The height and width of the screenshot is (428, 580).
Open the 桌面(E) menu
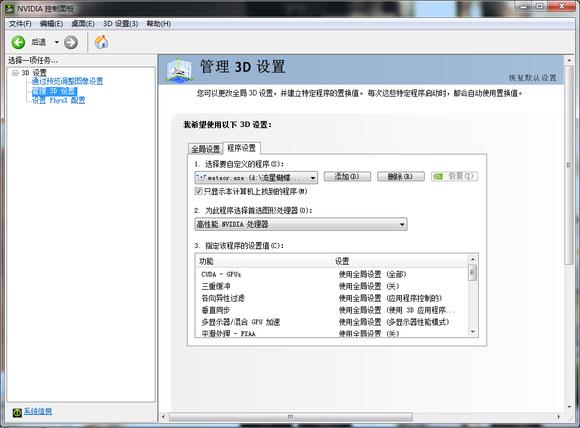tap(83, 24)
